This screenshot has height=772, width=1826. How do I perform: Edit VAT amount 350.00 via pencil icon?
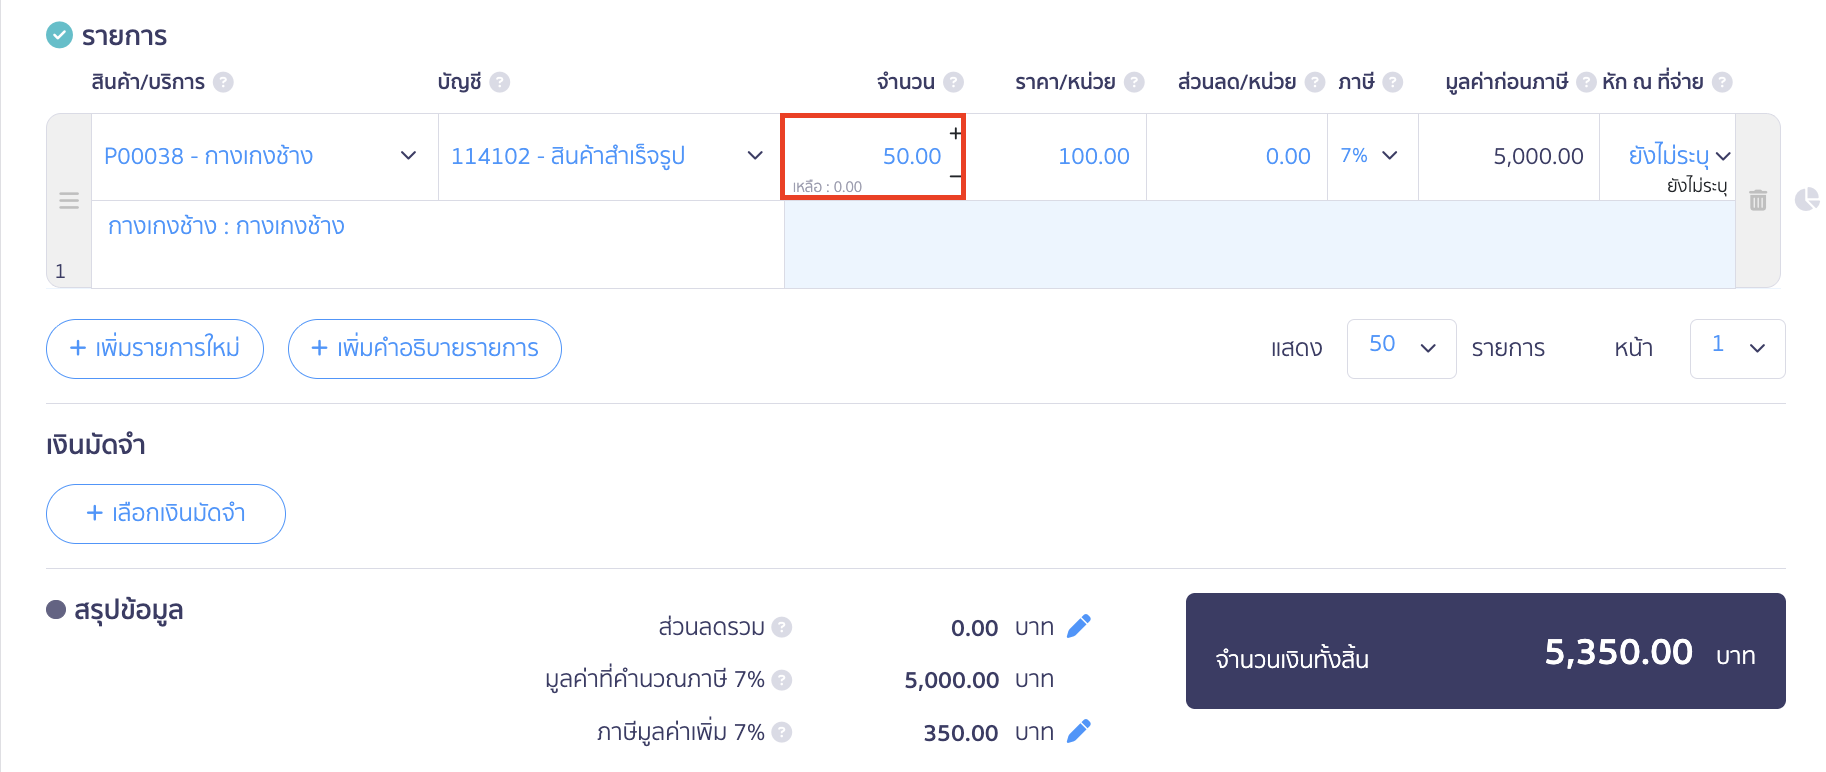[x=1078, y=731]
